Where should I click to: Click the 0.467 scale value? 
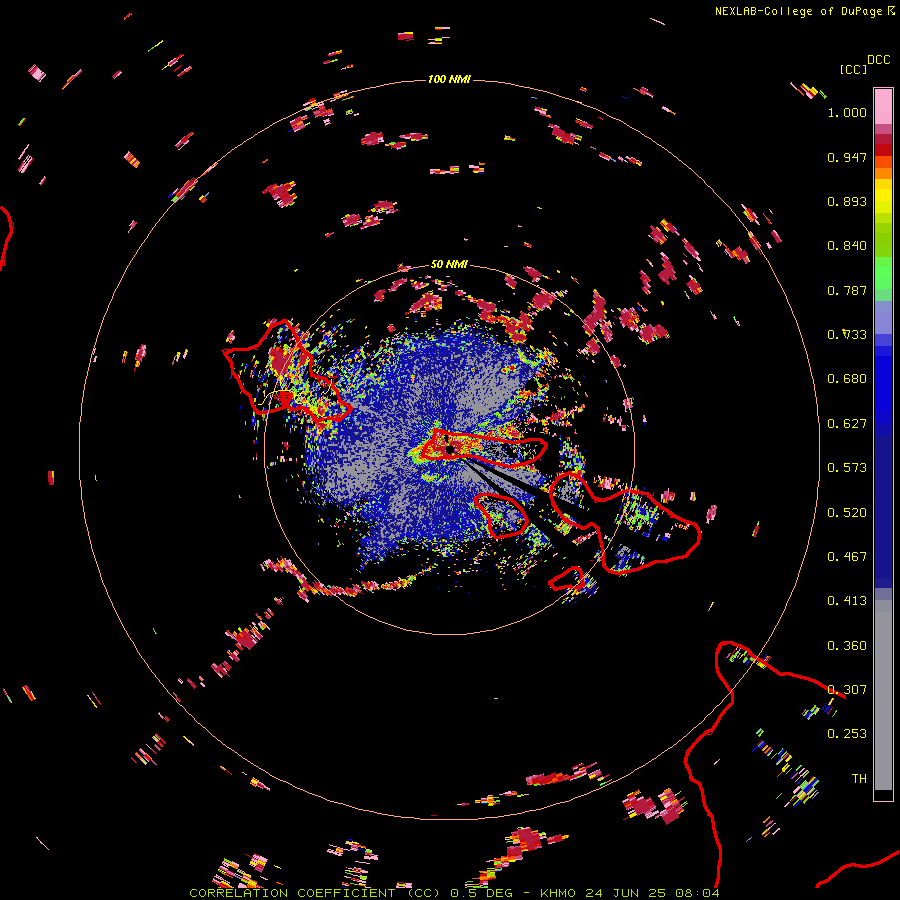coord(847,557)
